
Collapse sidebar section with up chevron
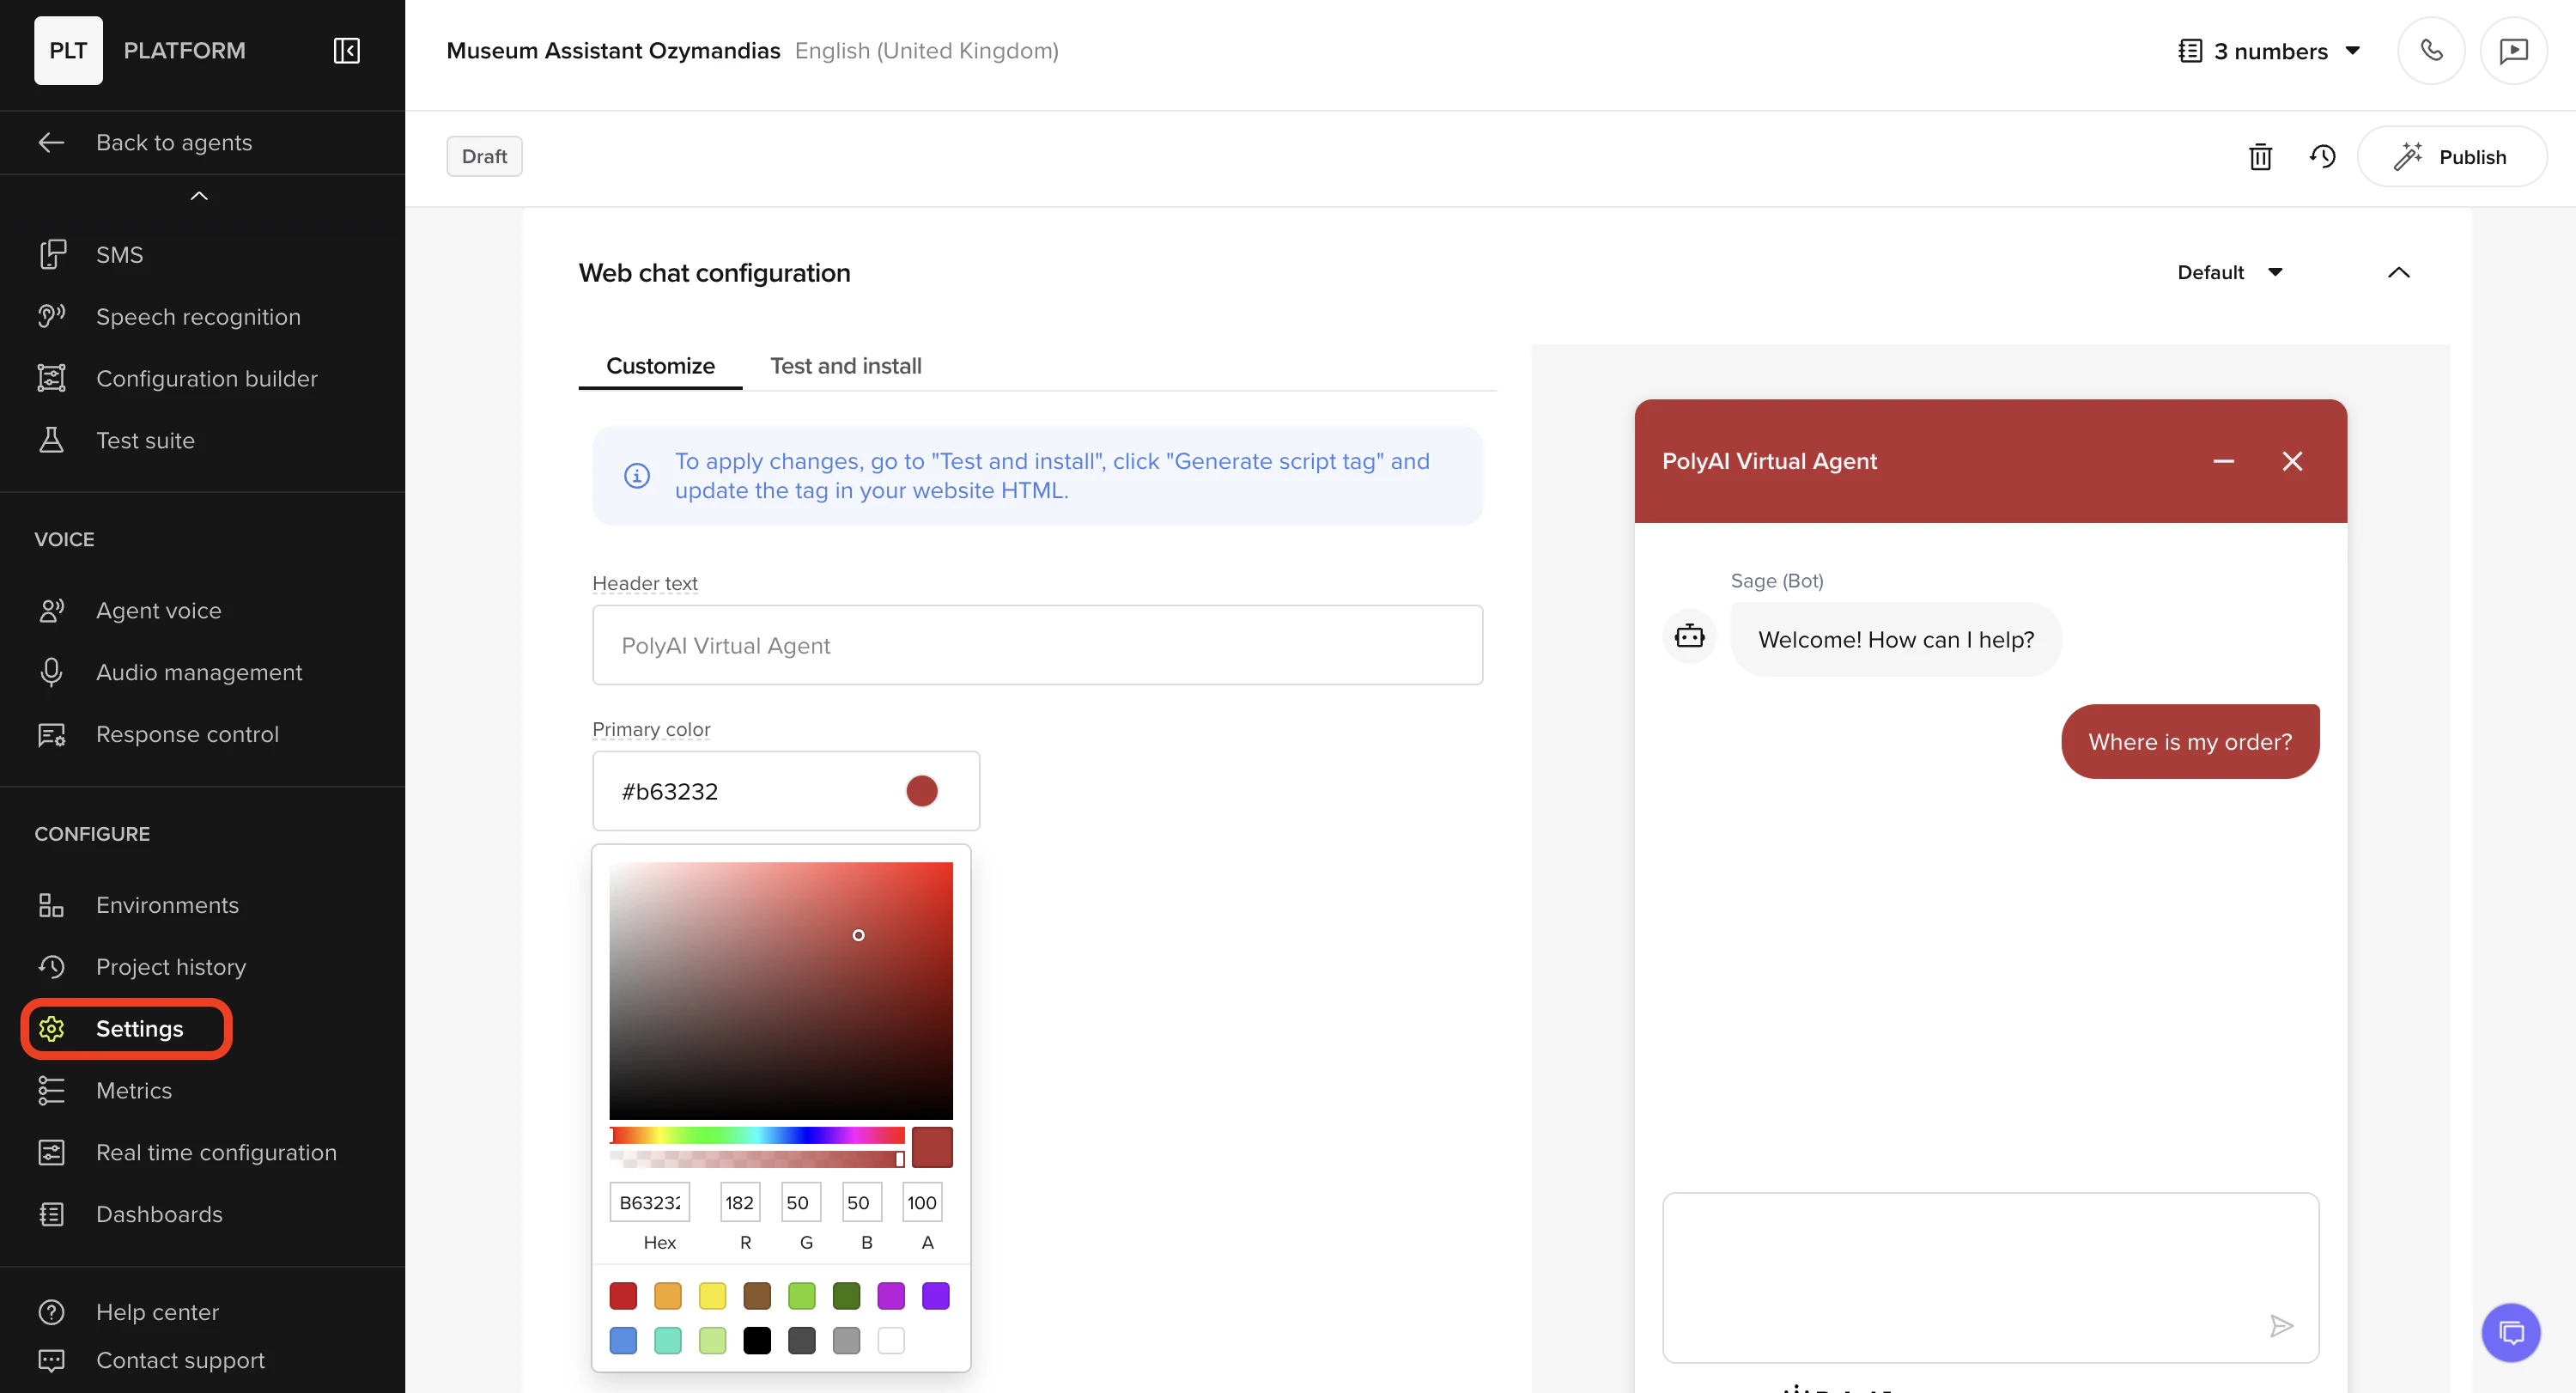[x=199, y=196]
